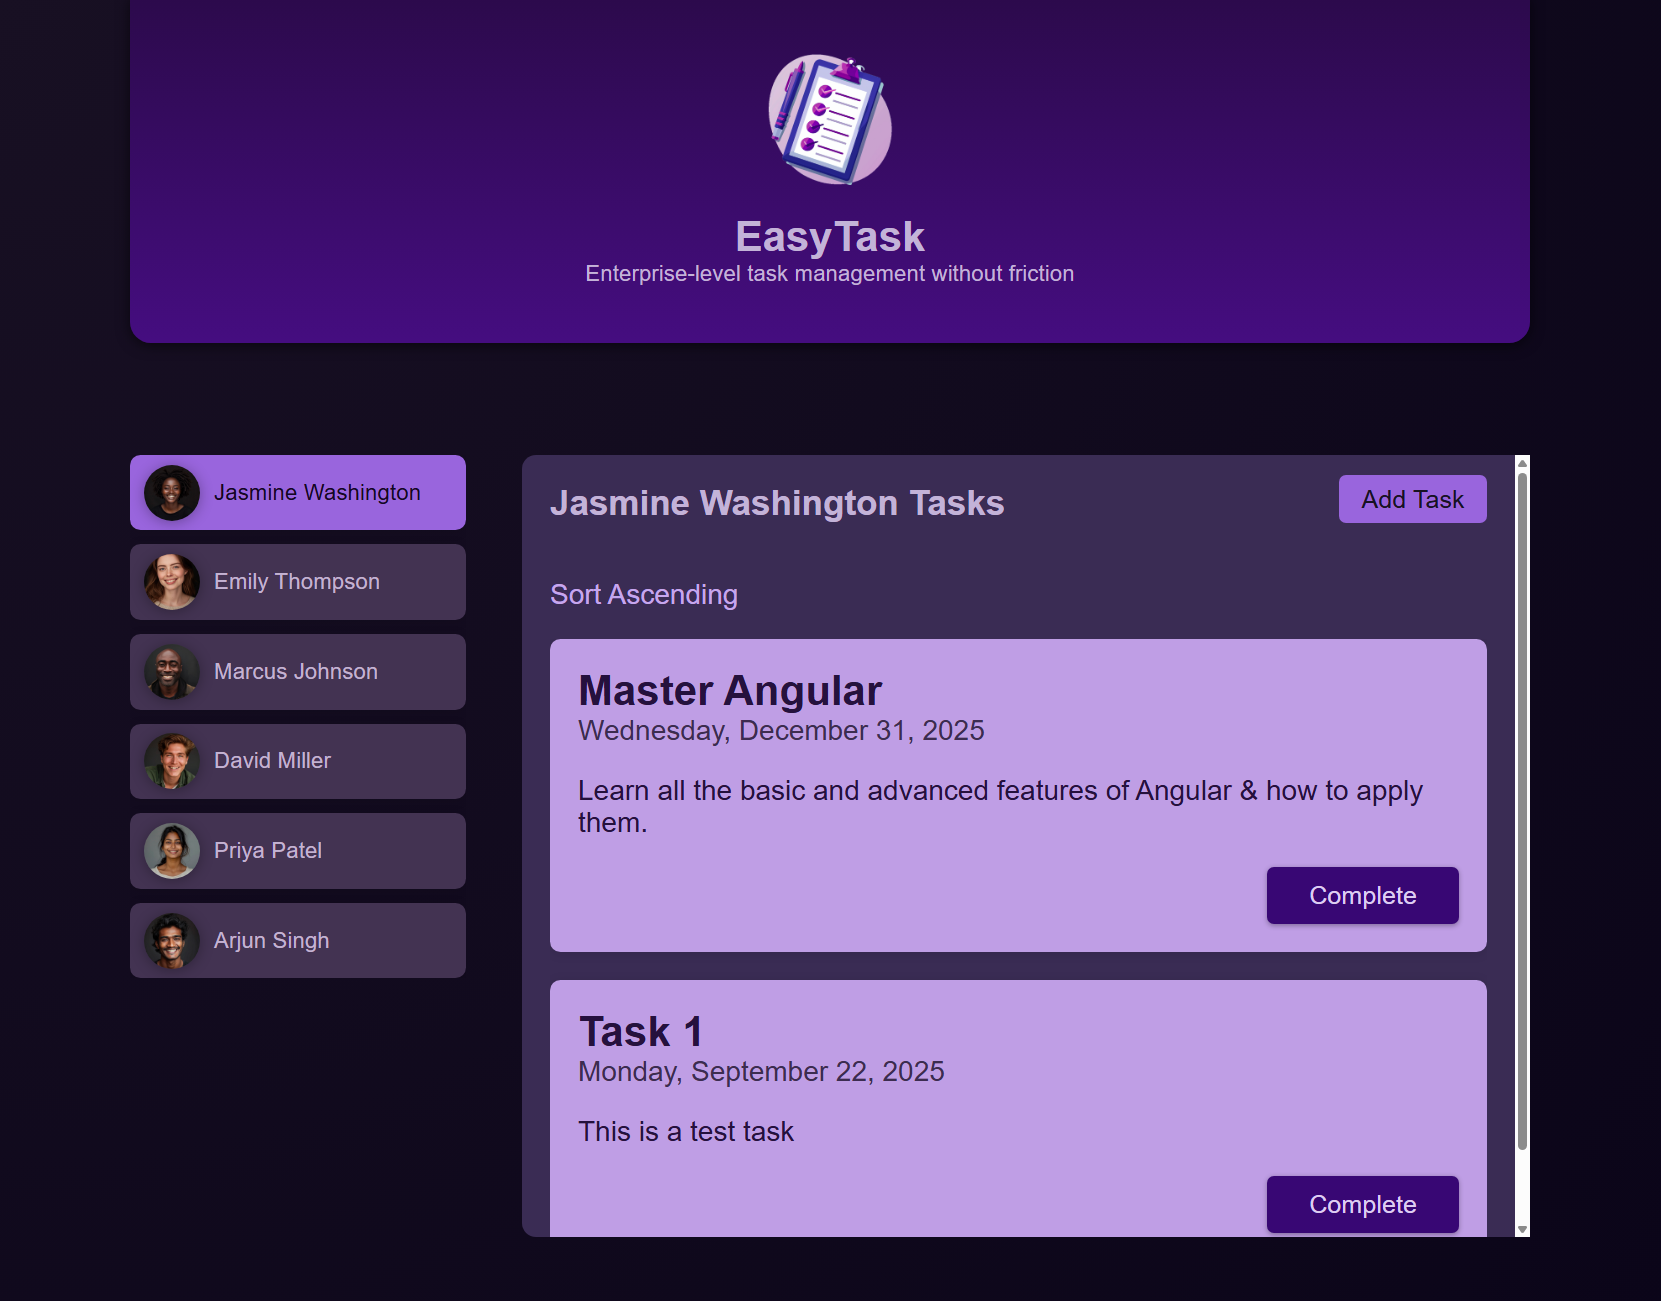Click Marcus Johnson's avatar photo
The height and width of the screenshot is (1301, 1661).
tap(172, 672)
